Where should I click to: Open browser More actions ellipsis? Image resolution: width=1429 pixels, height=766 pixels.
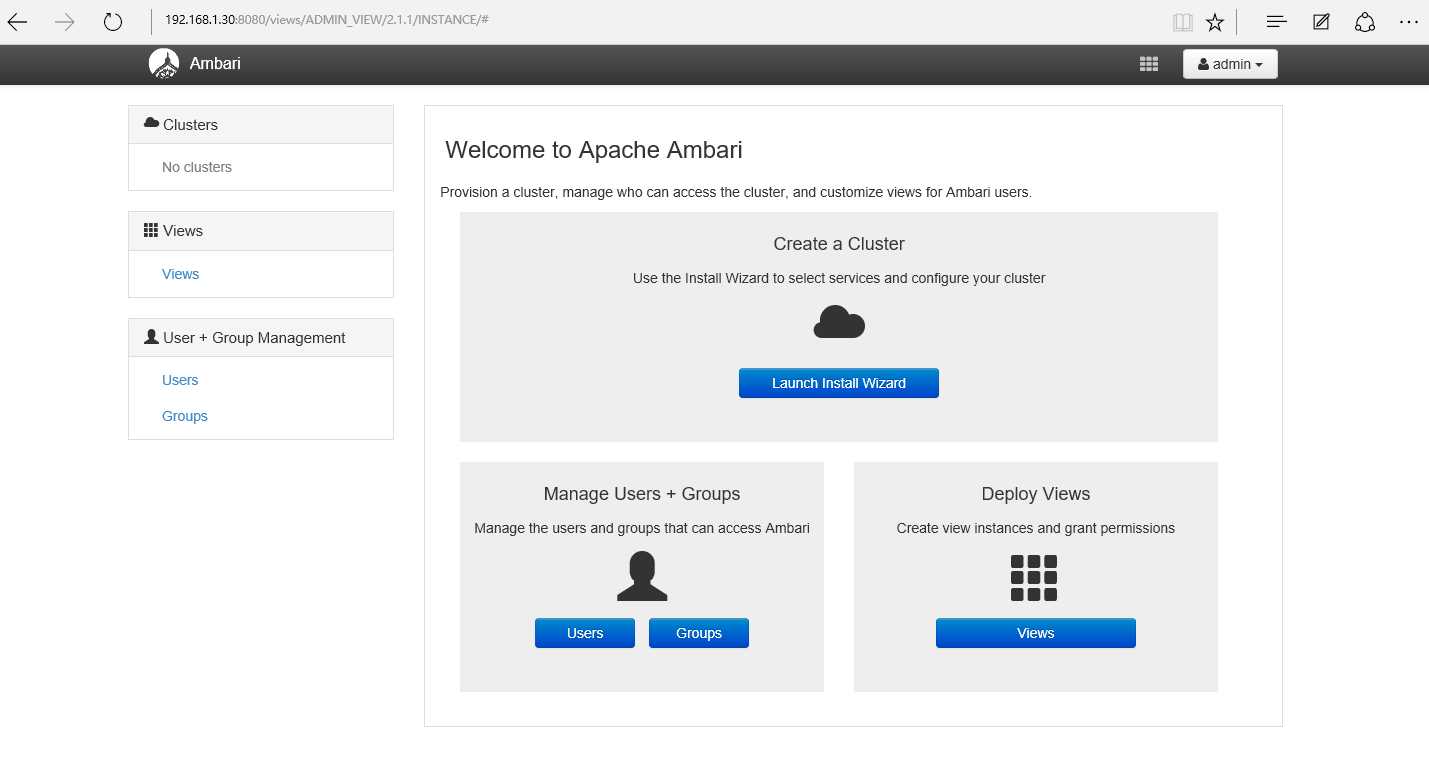click(x=1409, y=21)
